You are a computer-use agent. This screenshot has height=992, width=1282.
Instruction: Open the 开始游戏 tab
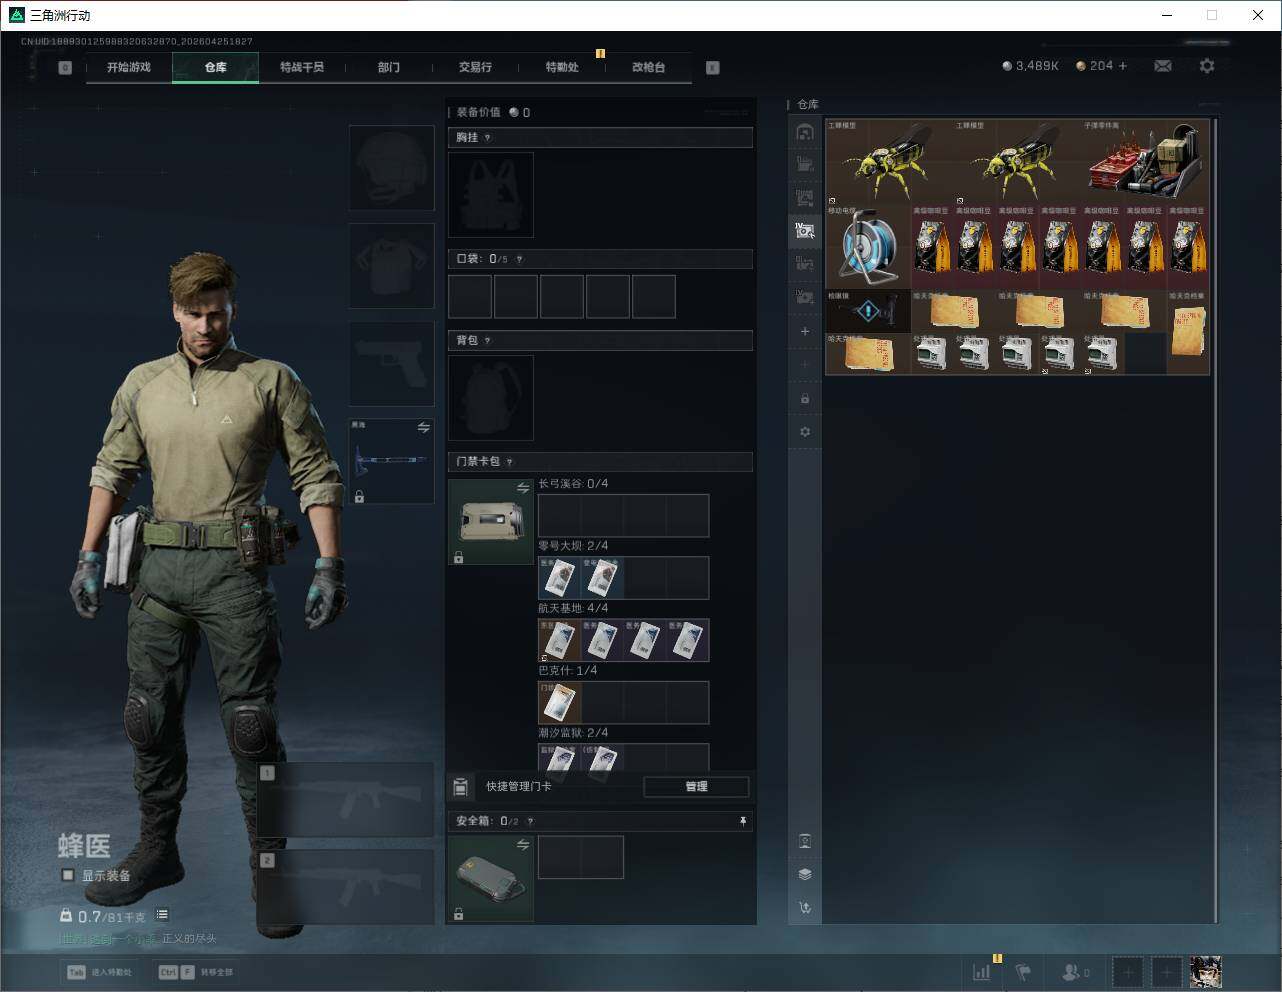point(129,67)
